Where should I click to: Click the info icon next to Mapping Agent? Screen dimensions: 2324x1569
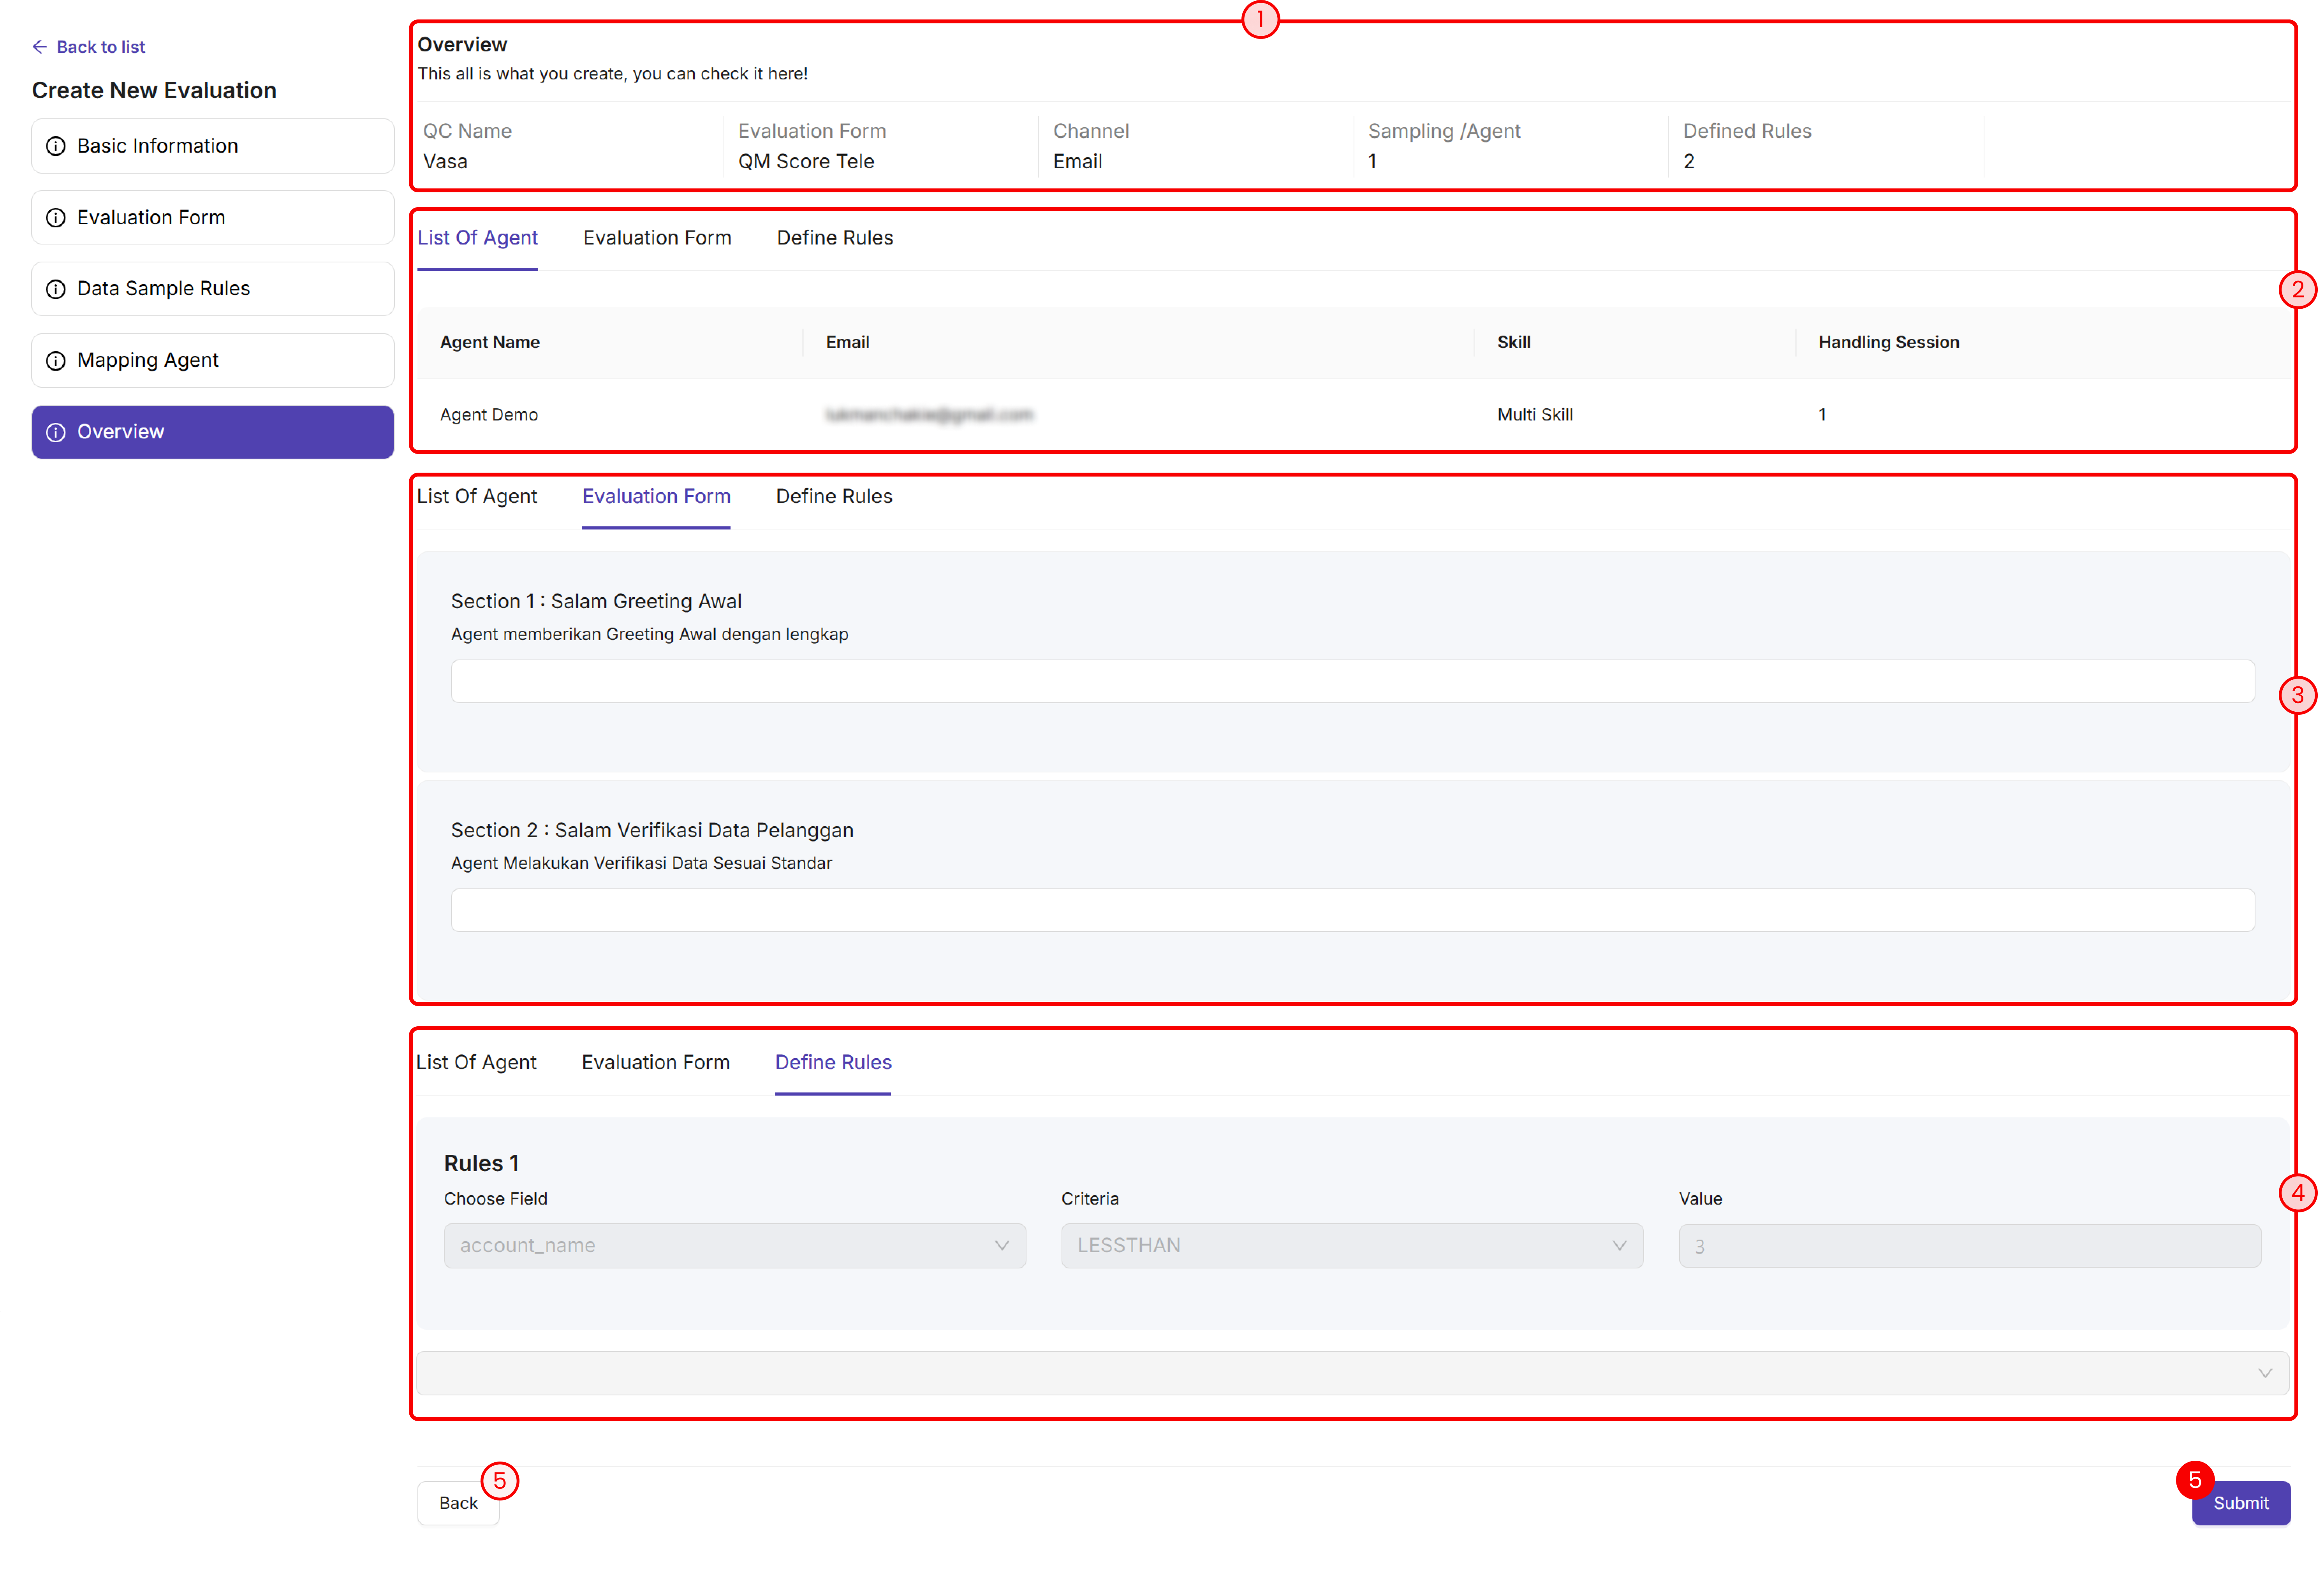pyautogui.click(x=56, y=360)
